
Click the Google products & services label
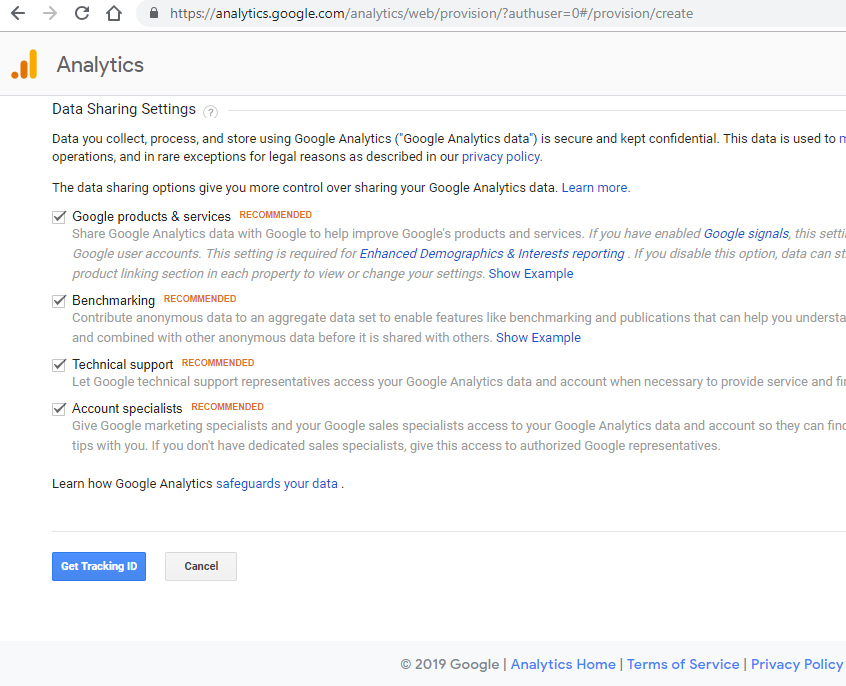pos(152,216)
